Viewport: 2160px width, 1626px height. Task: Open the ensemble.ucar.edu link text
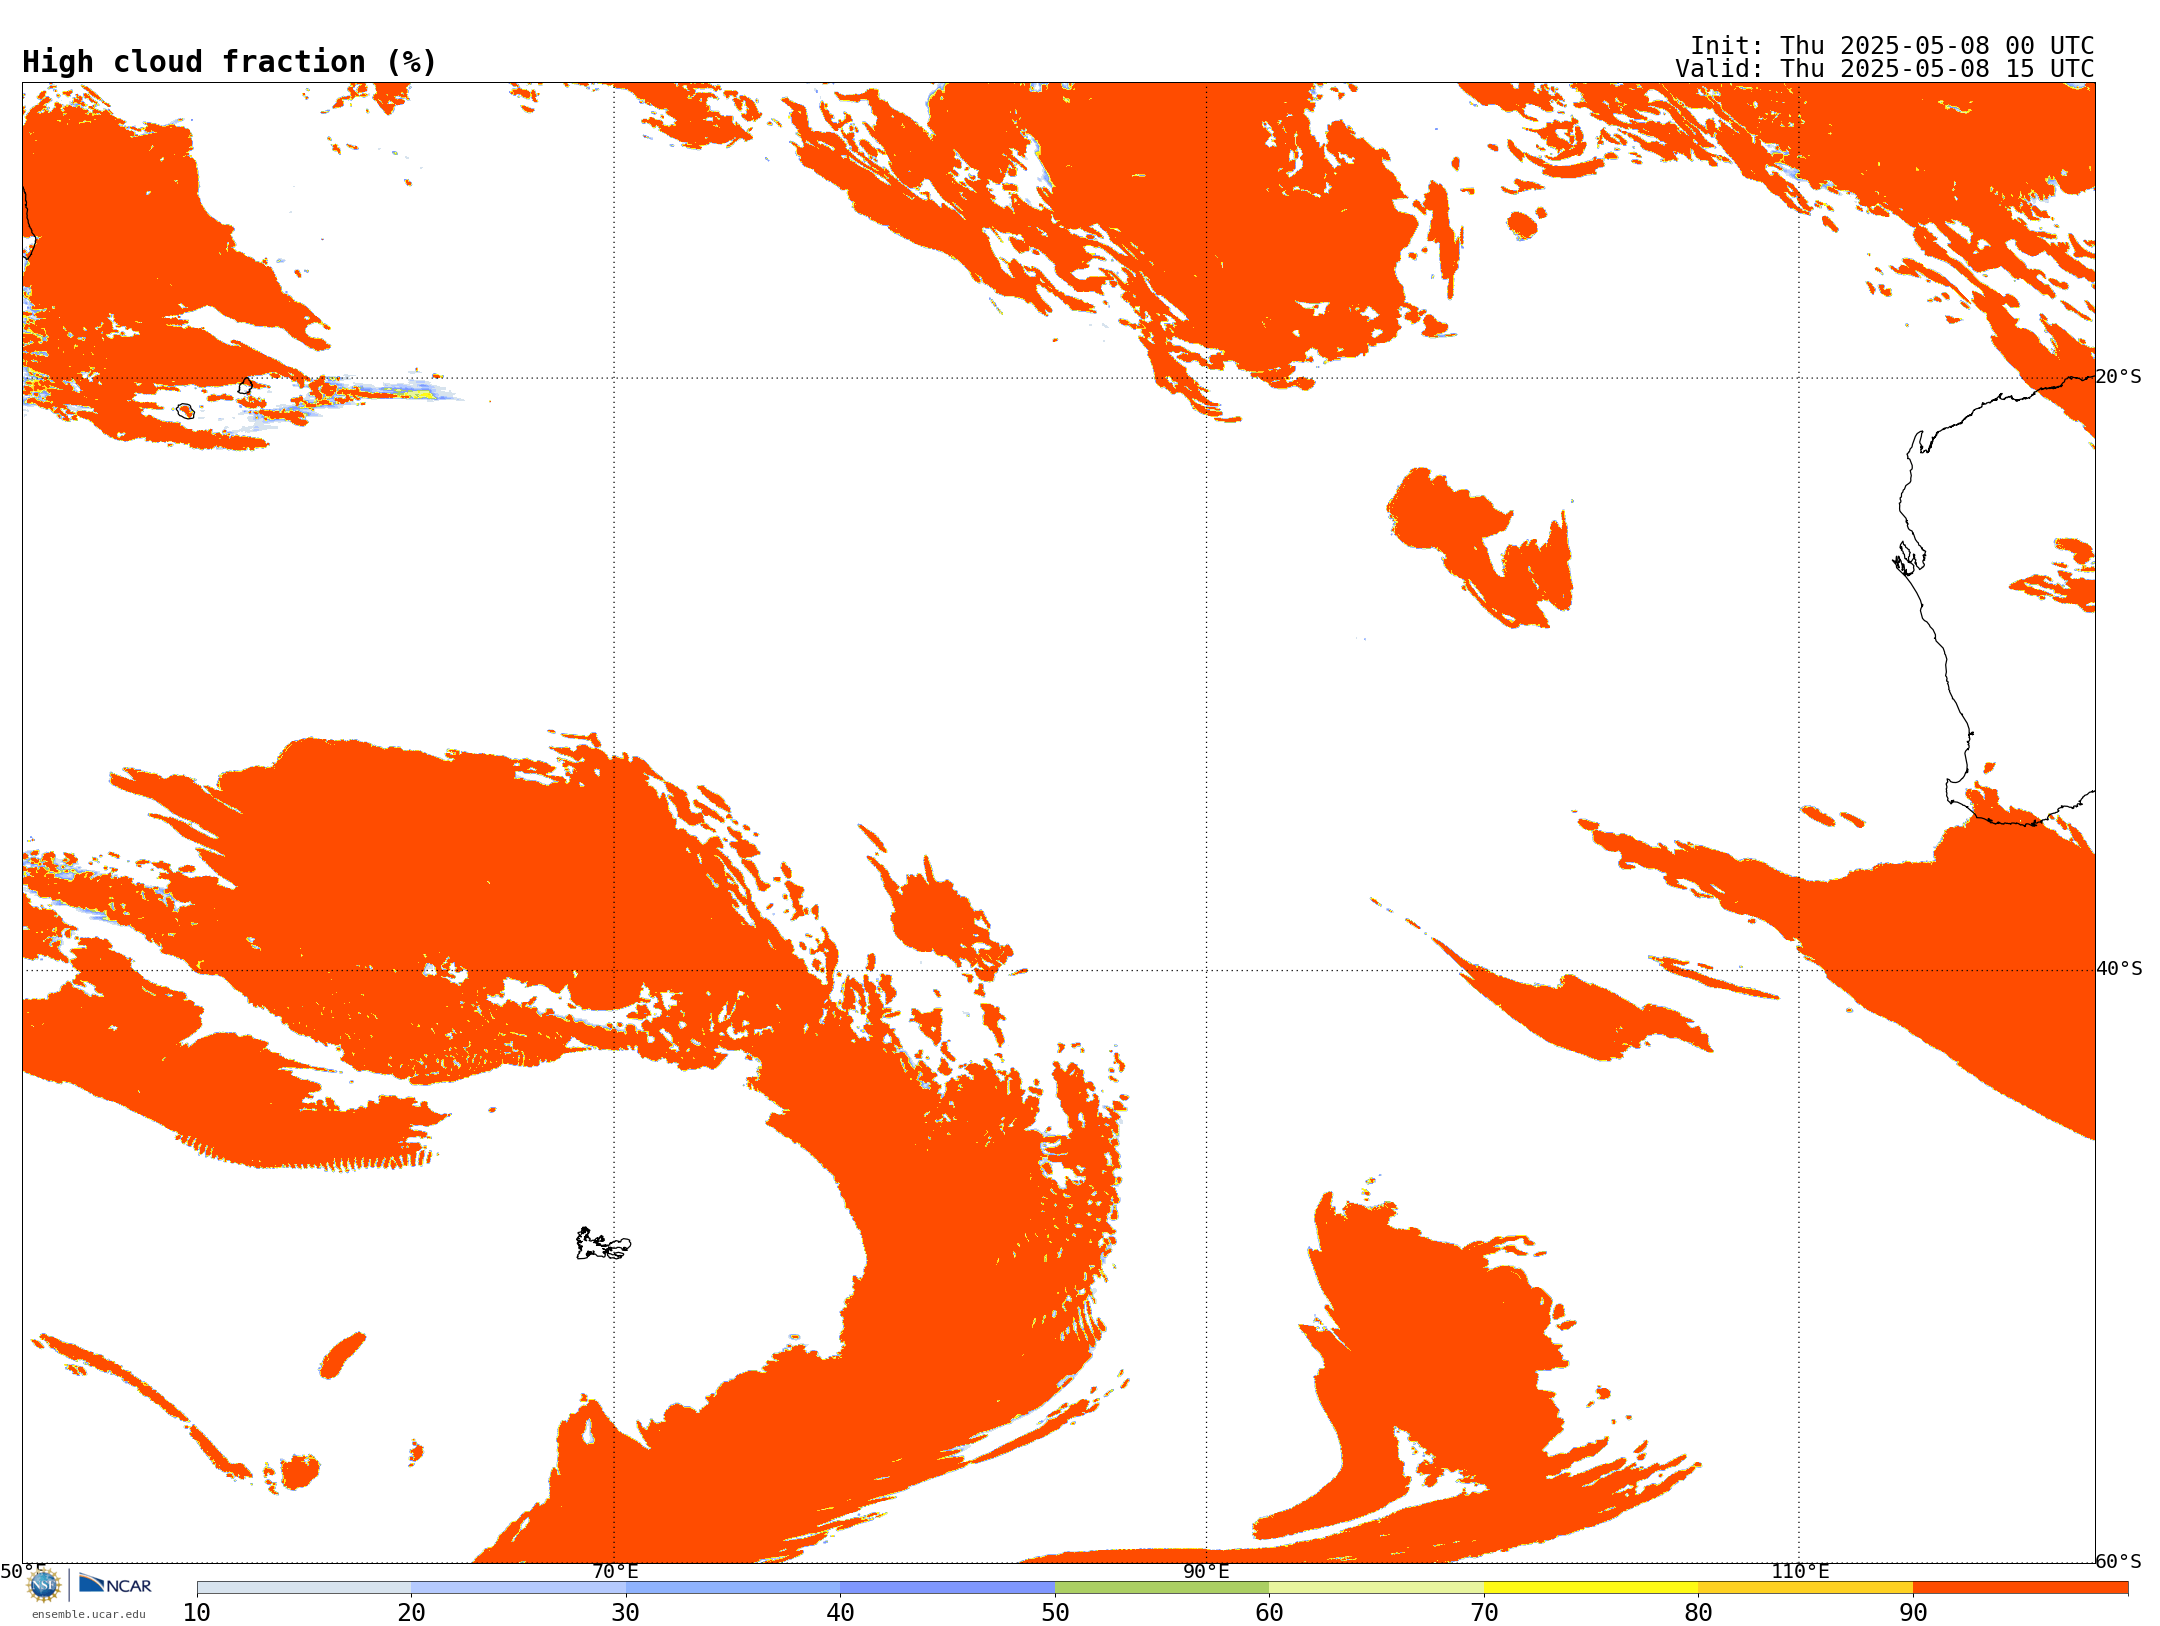click(89, 1614)
